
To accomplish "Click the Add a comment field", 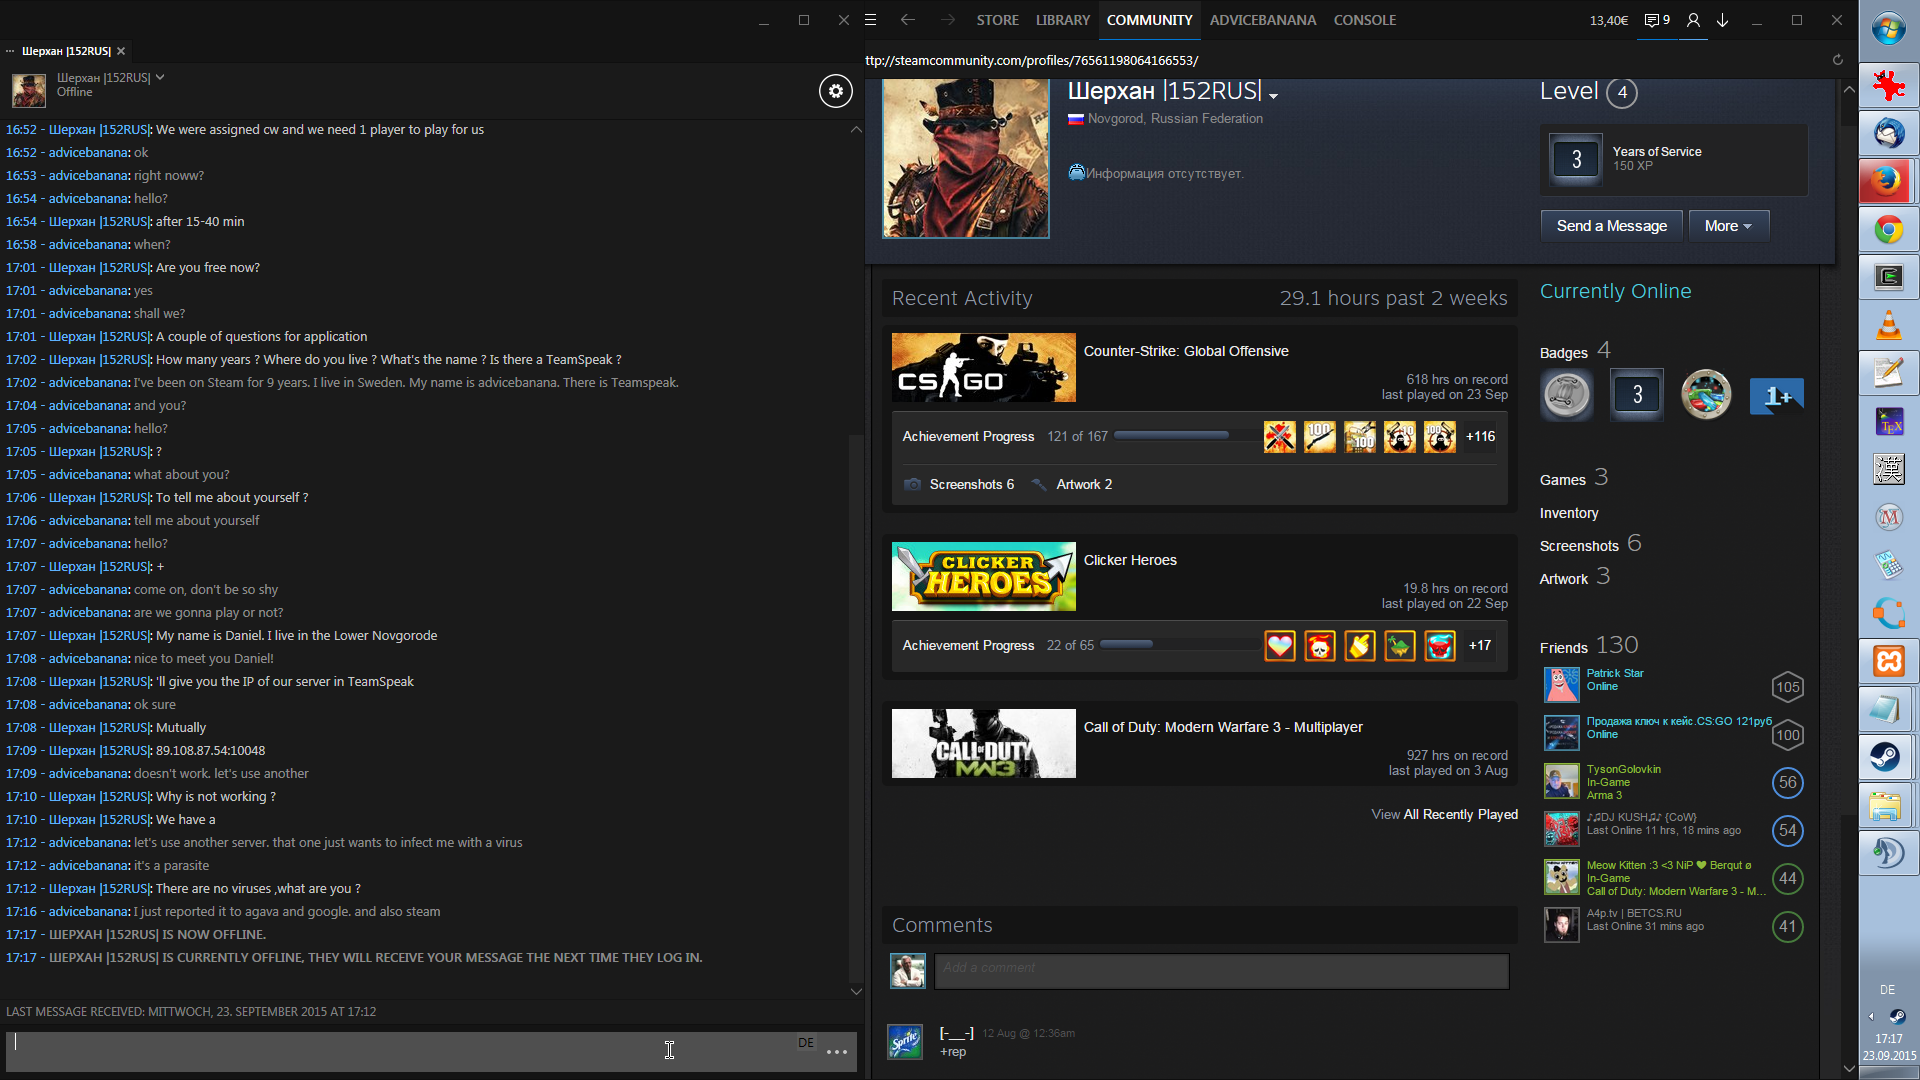I will pos(1220,971).
